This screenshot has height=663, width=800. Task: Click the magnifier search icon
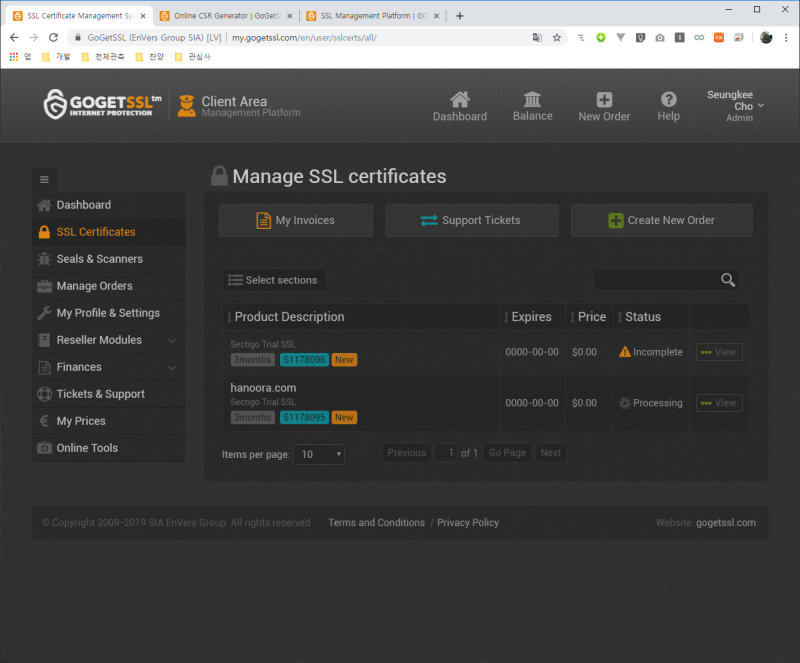(x=728, y=280)
